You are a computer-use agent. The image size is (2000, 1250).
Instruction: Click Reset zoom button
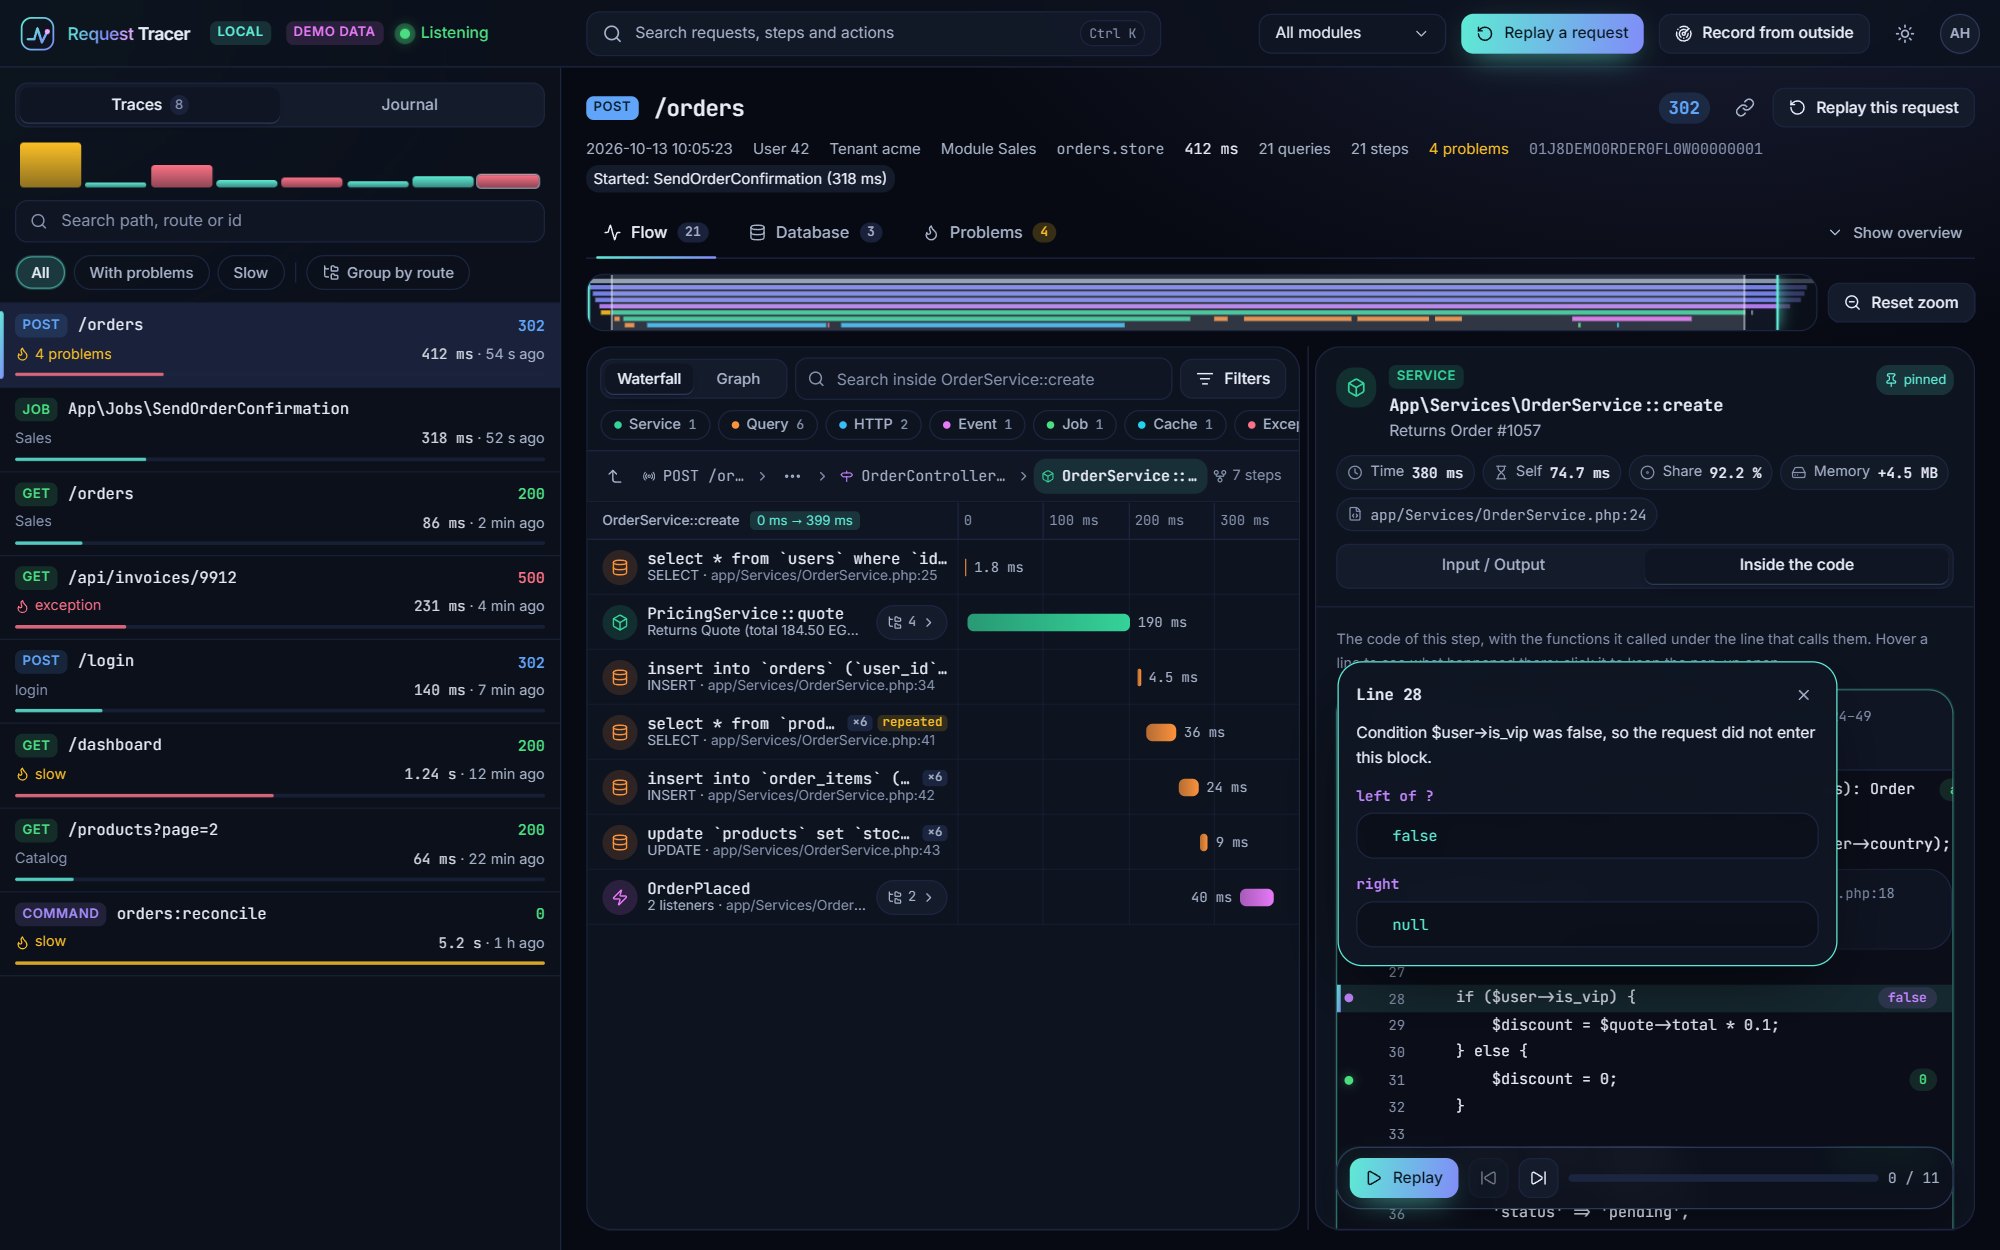1901,302
